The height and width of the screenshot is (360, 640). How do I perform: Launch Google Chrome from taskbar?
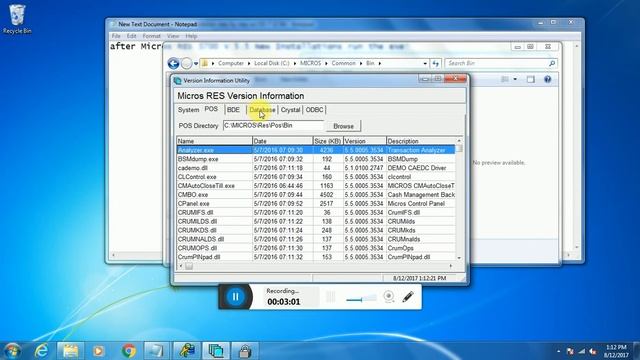129,351
